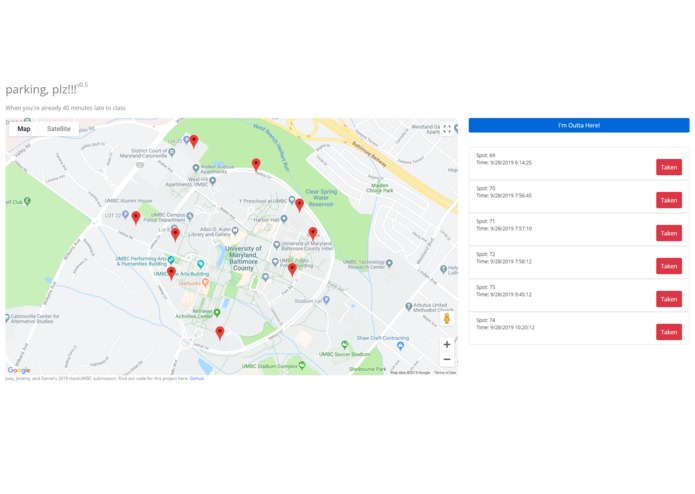Image resolution: width=695 pixels, height=494 pixels.
Task: Mark Spot 72 as Taken
Action: [669, 266]
